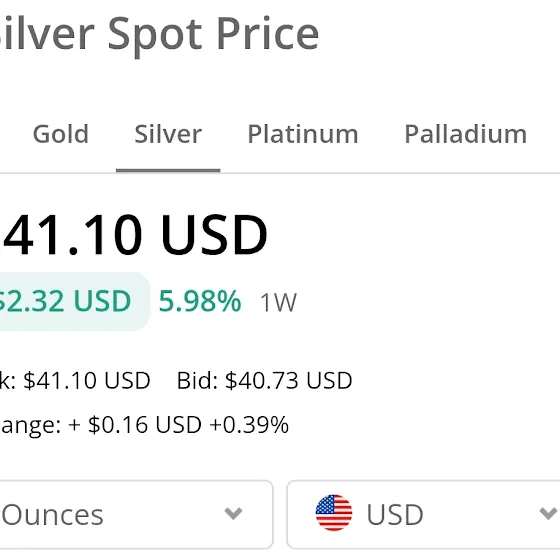Click the chevron arrow beside Ounces
This screenshot has height=560, width=560.
pos(234,514)
